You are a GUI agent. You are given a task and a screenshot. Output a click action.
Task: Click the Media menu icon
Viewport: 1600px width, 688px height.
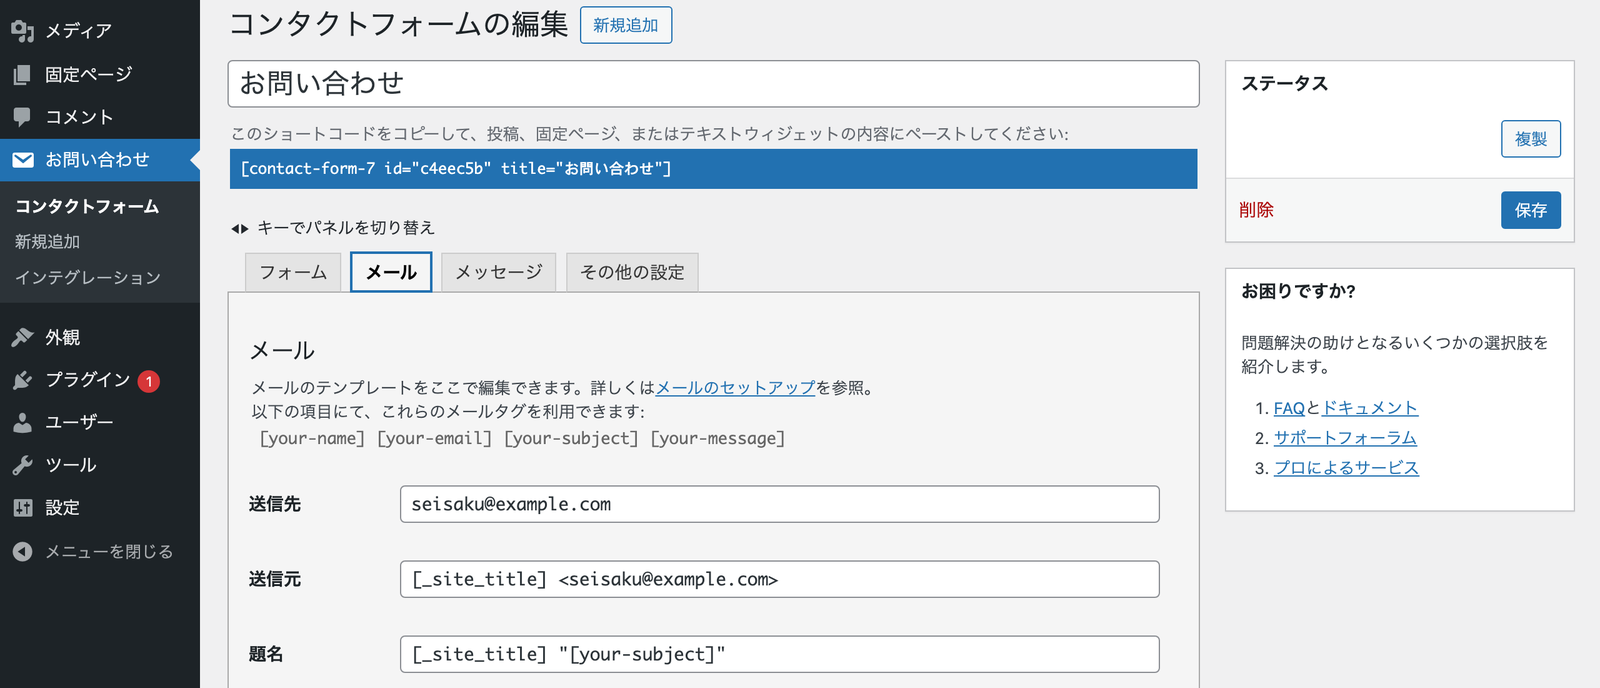[x=23, y=31]
